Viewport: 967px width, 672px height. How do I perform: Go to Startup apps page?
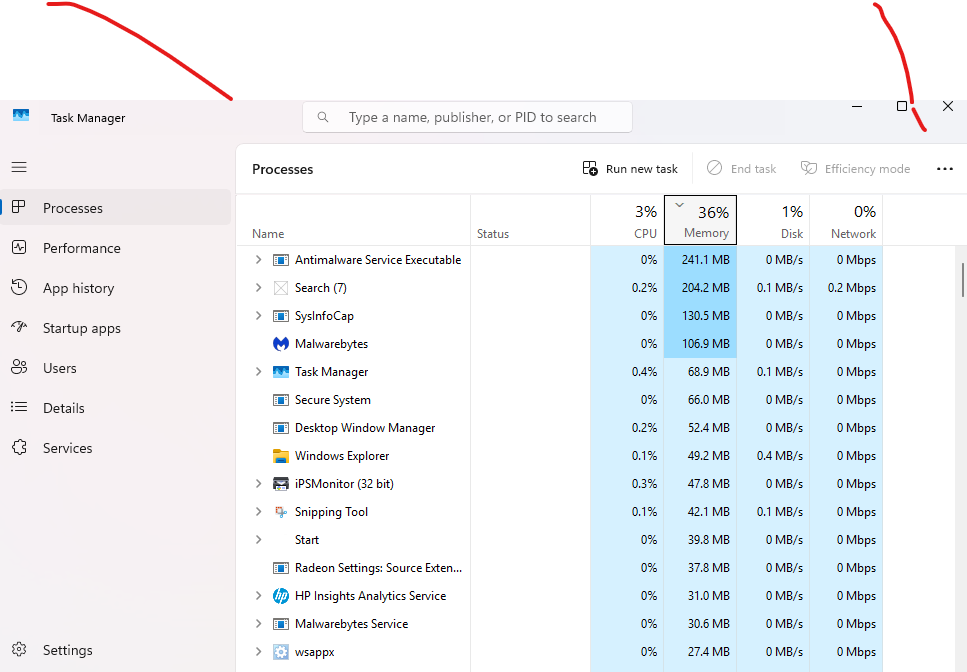116,328
